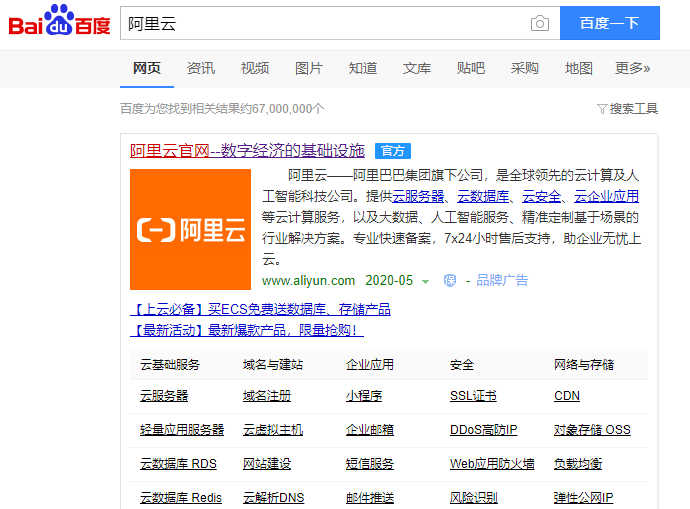Open the 阿里云官网 result title link

click(x=247, y=150)
